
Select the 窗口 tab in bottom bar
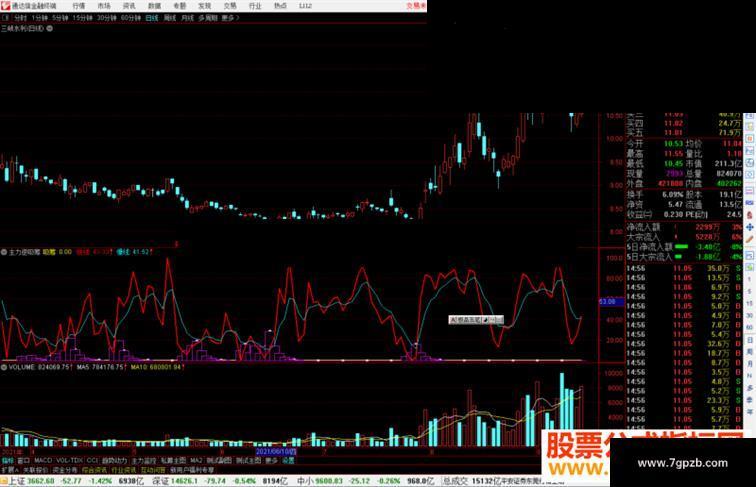[24, 460]
